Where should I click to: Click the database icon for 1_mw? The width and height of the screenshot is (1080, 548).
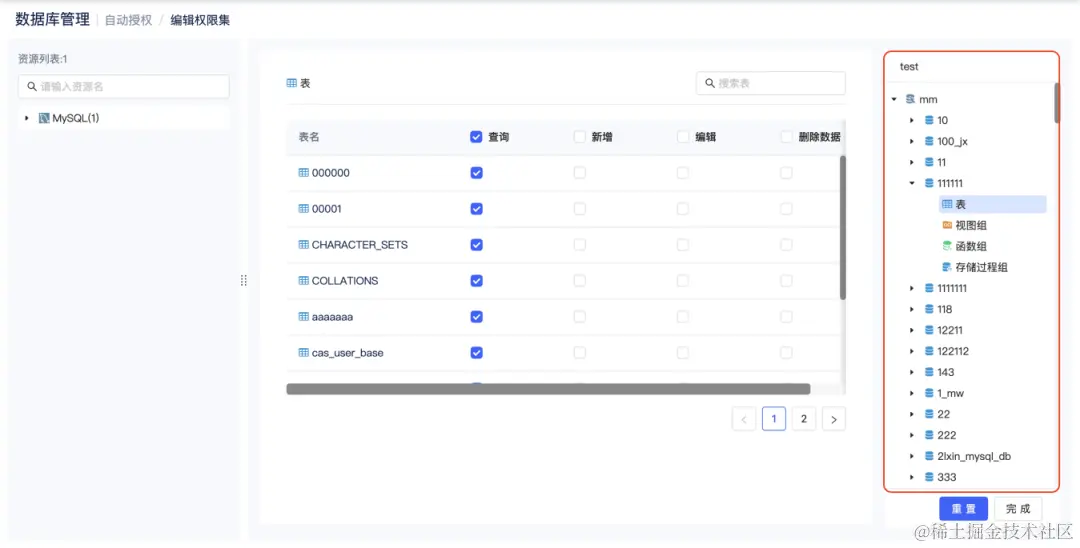929,393
